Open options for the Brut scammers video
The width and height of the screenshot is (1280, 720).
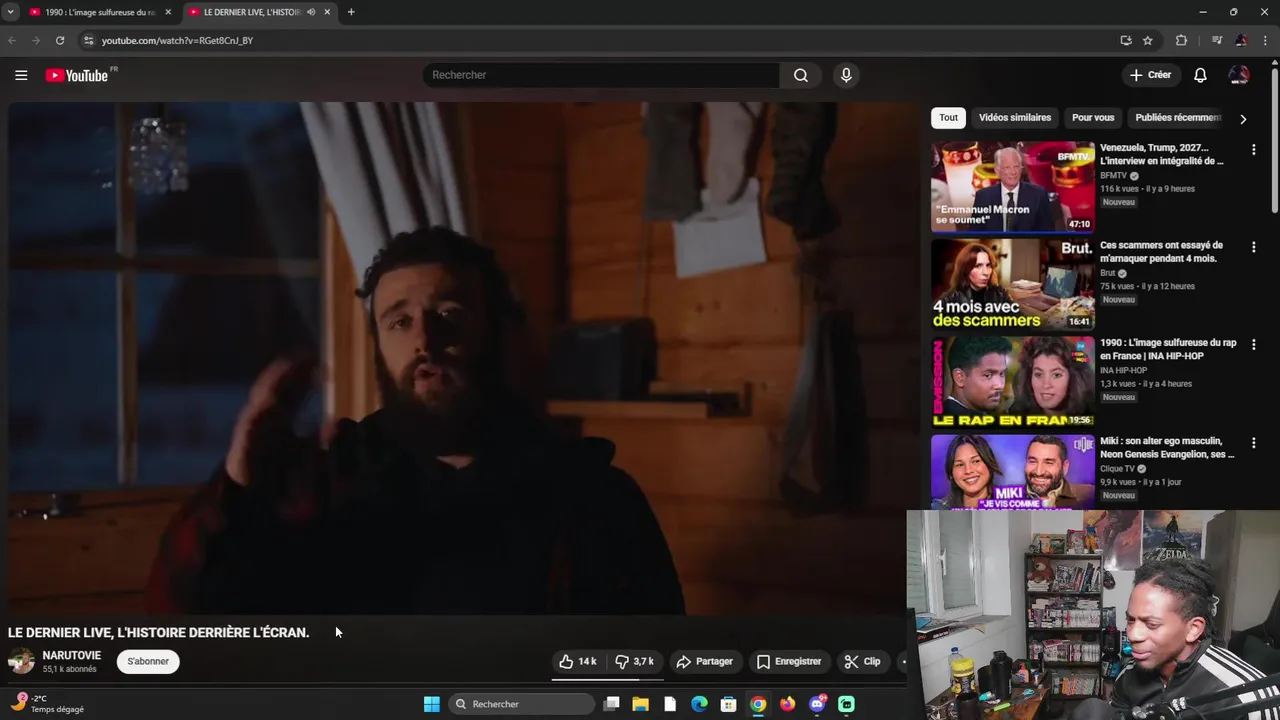click(1253, 247)
